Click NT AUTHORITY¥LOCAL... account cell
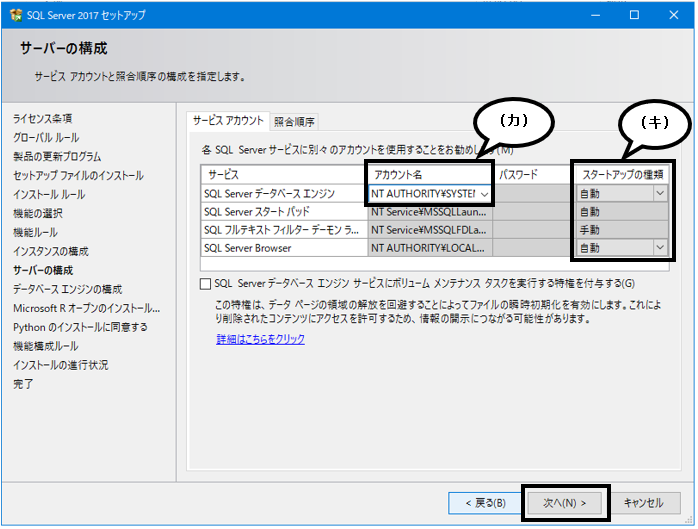The height and width of the screenshot is (529, 698). coord(430,248)
